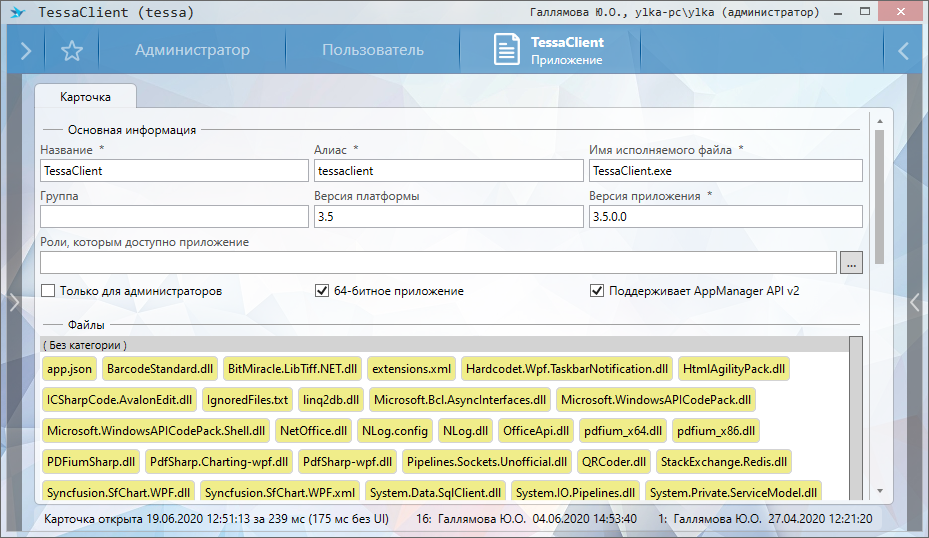
Task: Click the ellipsis button to choose roles
Action: pos(851,263)
